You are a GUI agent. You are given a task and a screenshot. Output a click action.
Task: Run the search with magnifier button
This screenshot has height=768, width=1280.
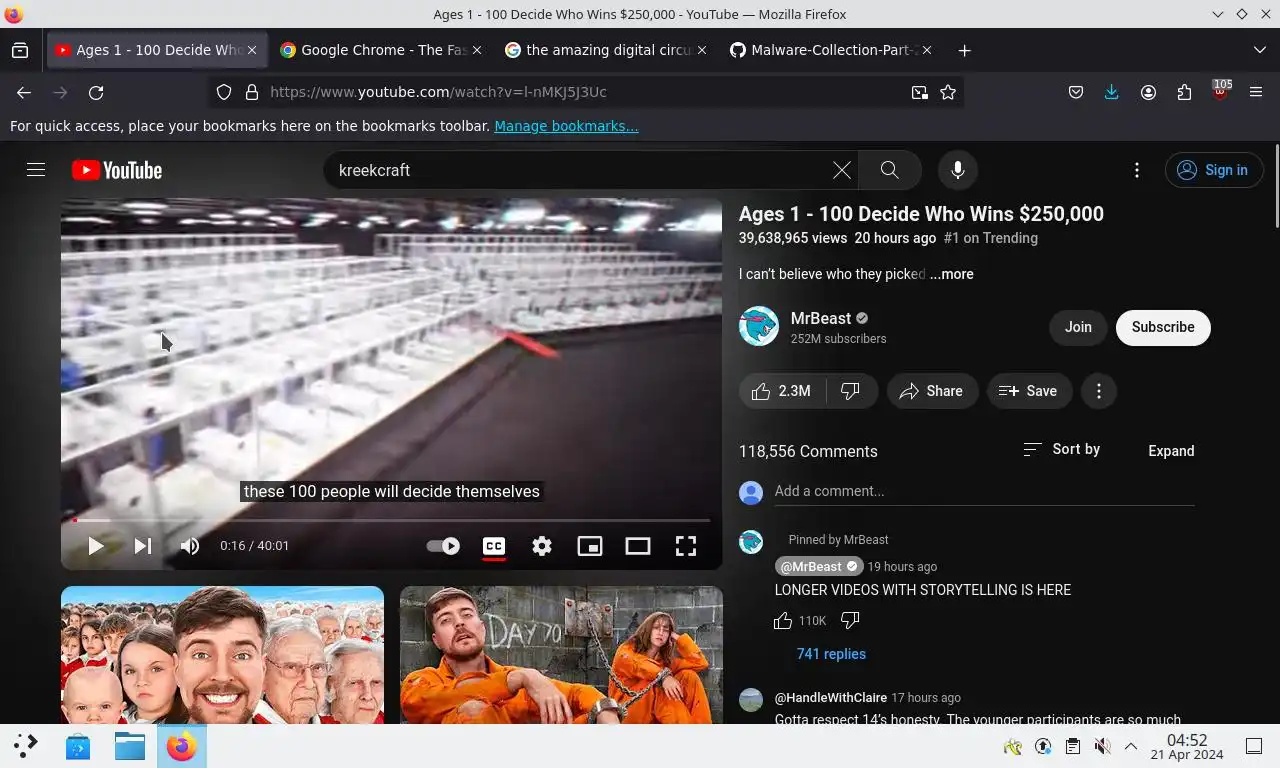coord(889,170)
